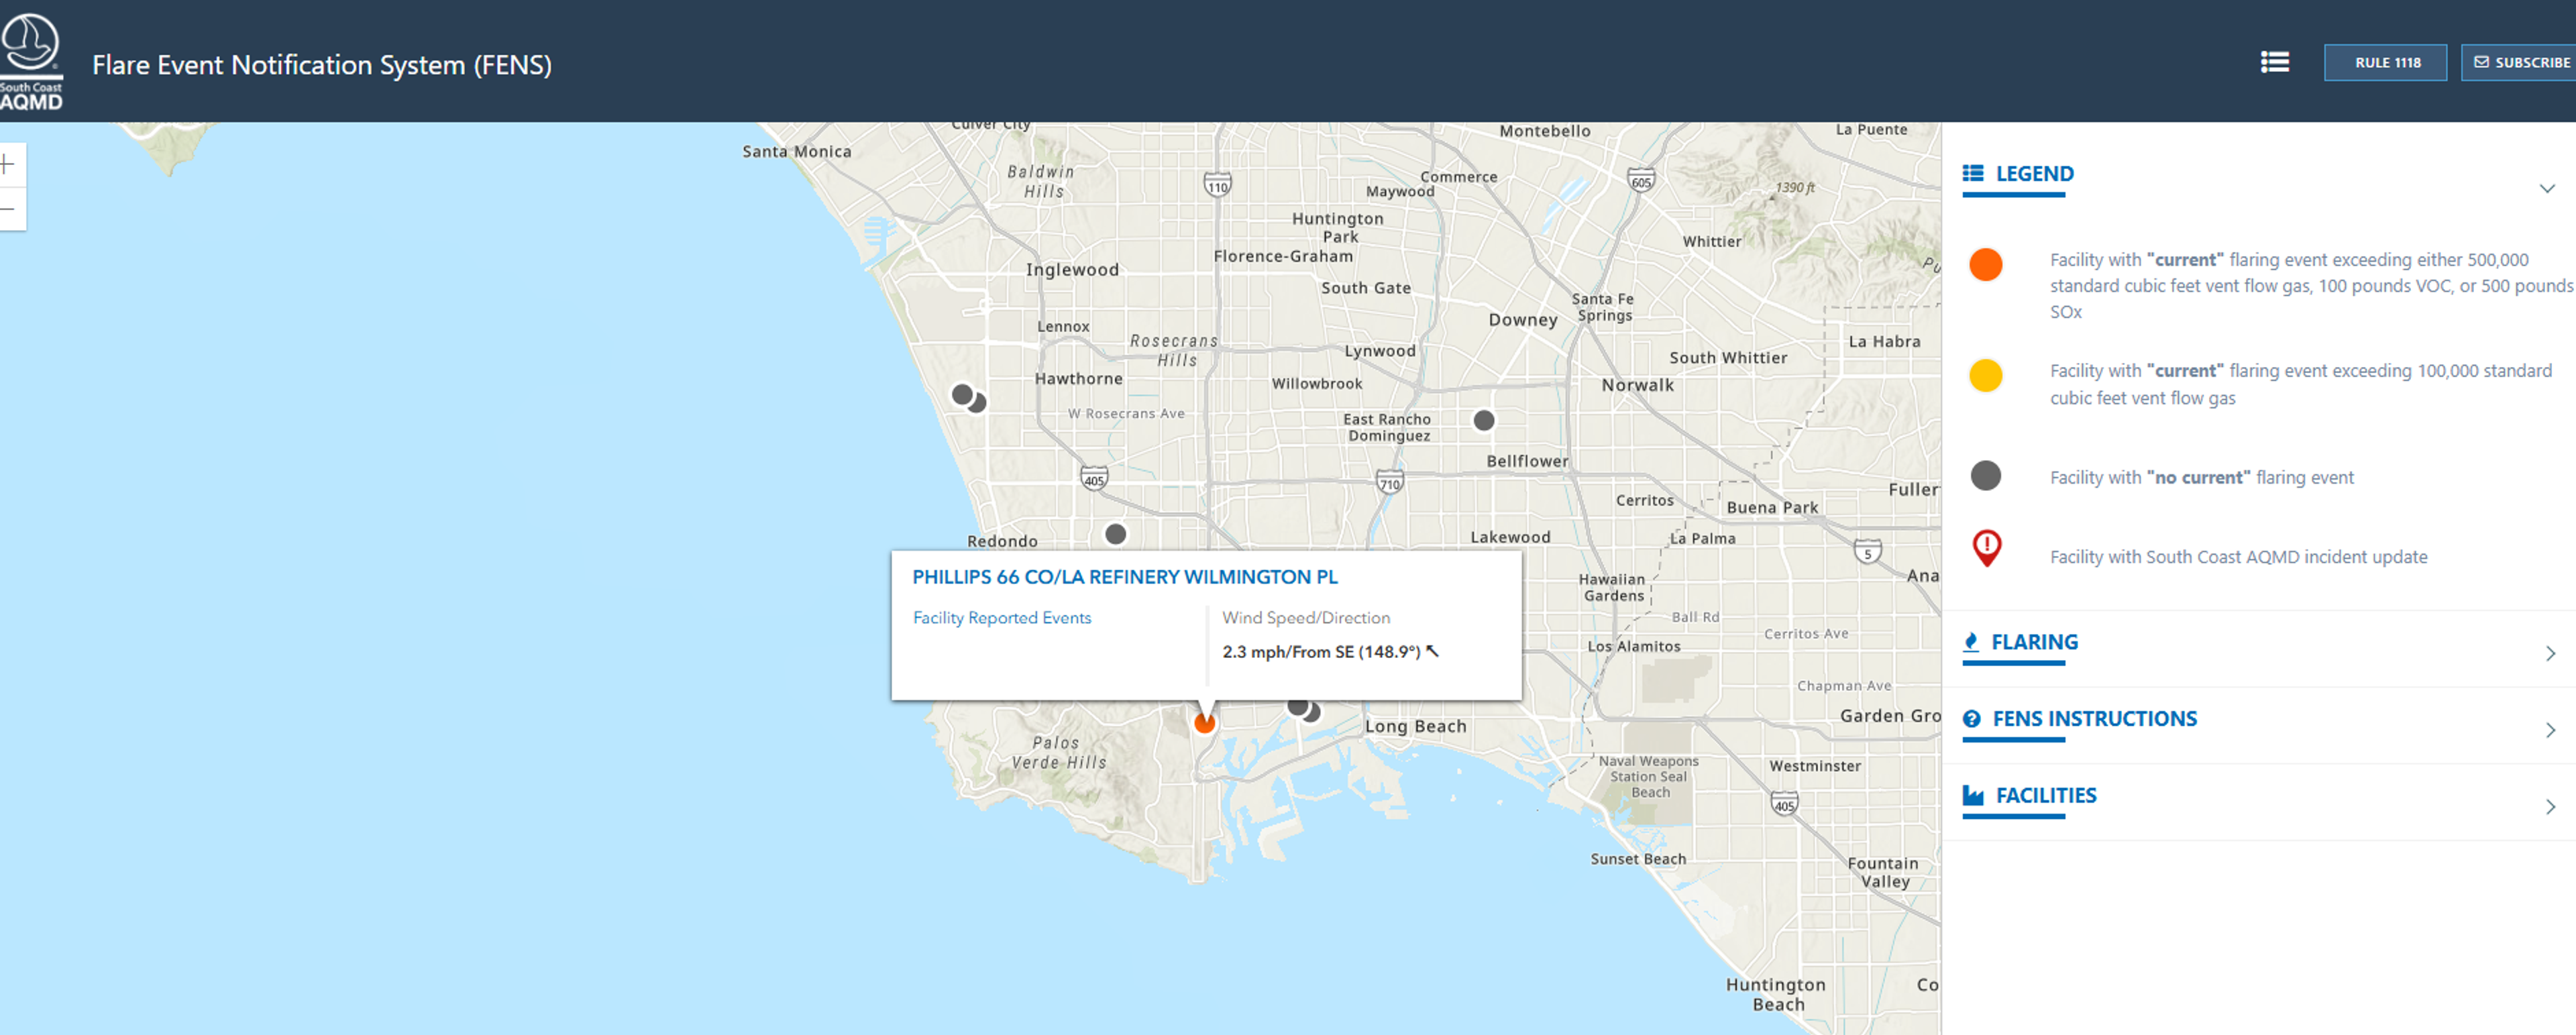Image resolution: width=2576 pixels, height=1035 pixels.
Task: Click the South Coast AQMD logo
Action: pyautogui.click(x=31, y=61)
